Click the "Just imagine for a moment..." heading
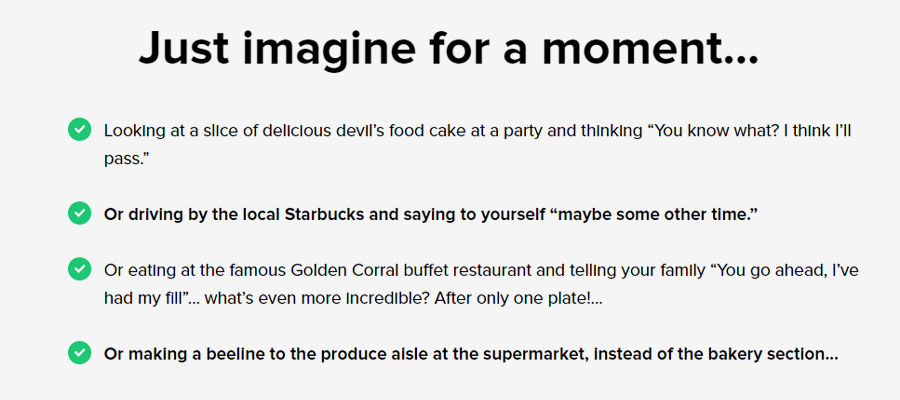900x400 pixels. (x=449, y=49)
